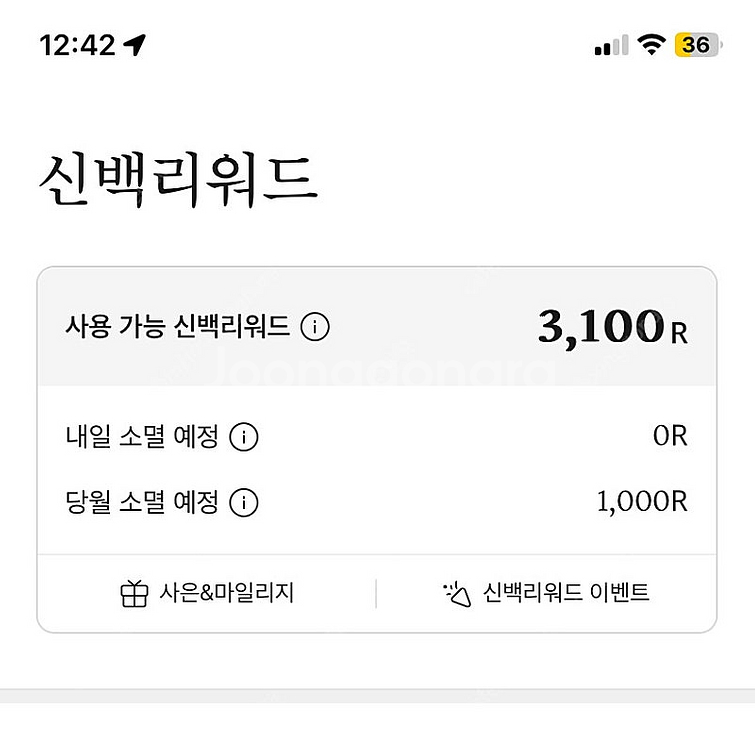Screen dimensions: 755x750
Task: Tap info icon beside 사용 가능 신백리워드
Action: (x=315, y=326)
